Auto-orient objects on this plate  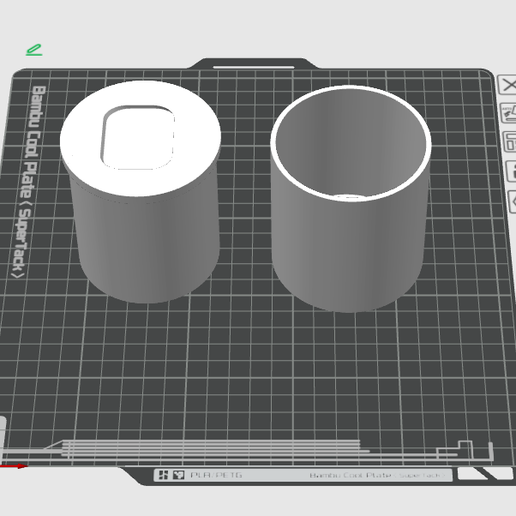508,113
